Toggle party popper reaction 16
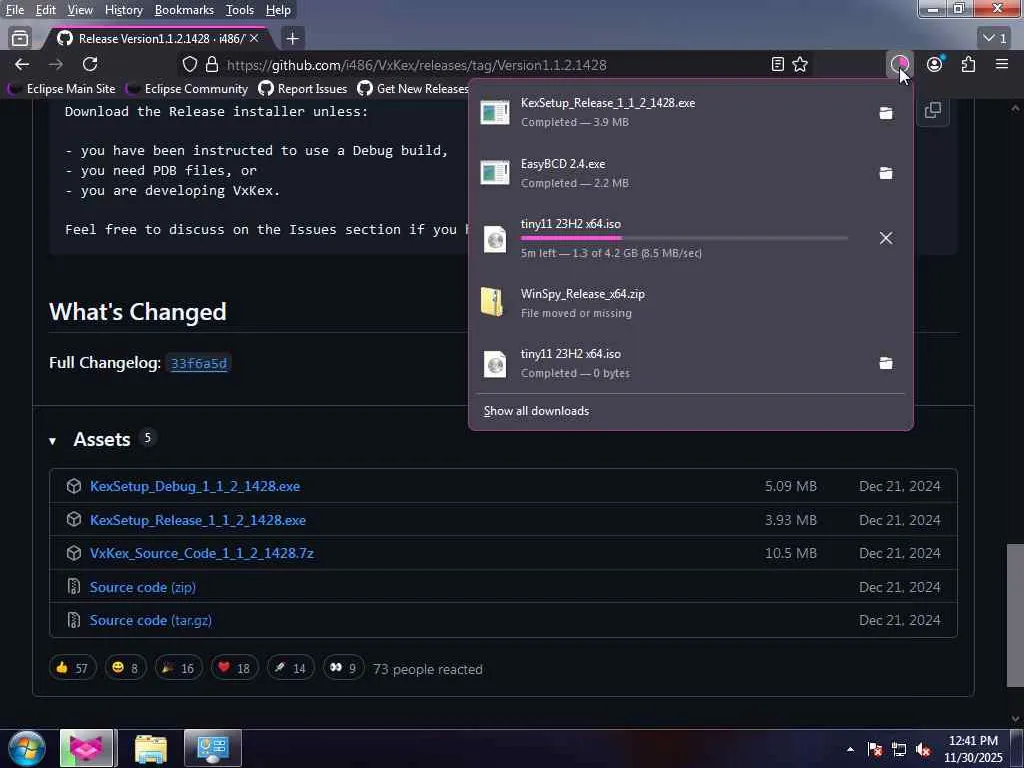Viewport: 1024px width, 768px height. [178, 668]
